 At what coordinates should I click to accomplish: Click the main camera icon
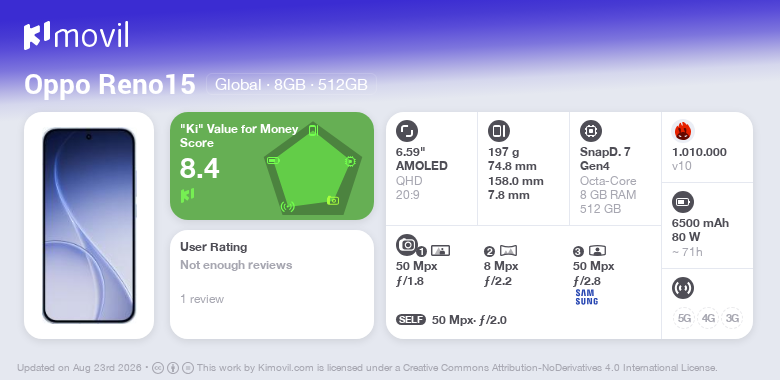coord(407,244)
